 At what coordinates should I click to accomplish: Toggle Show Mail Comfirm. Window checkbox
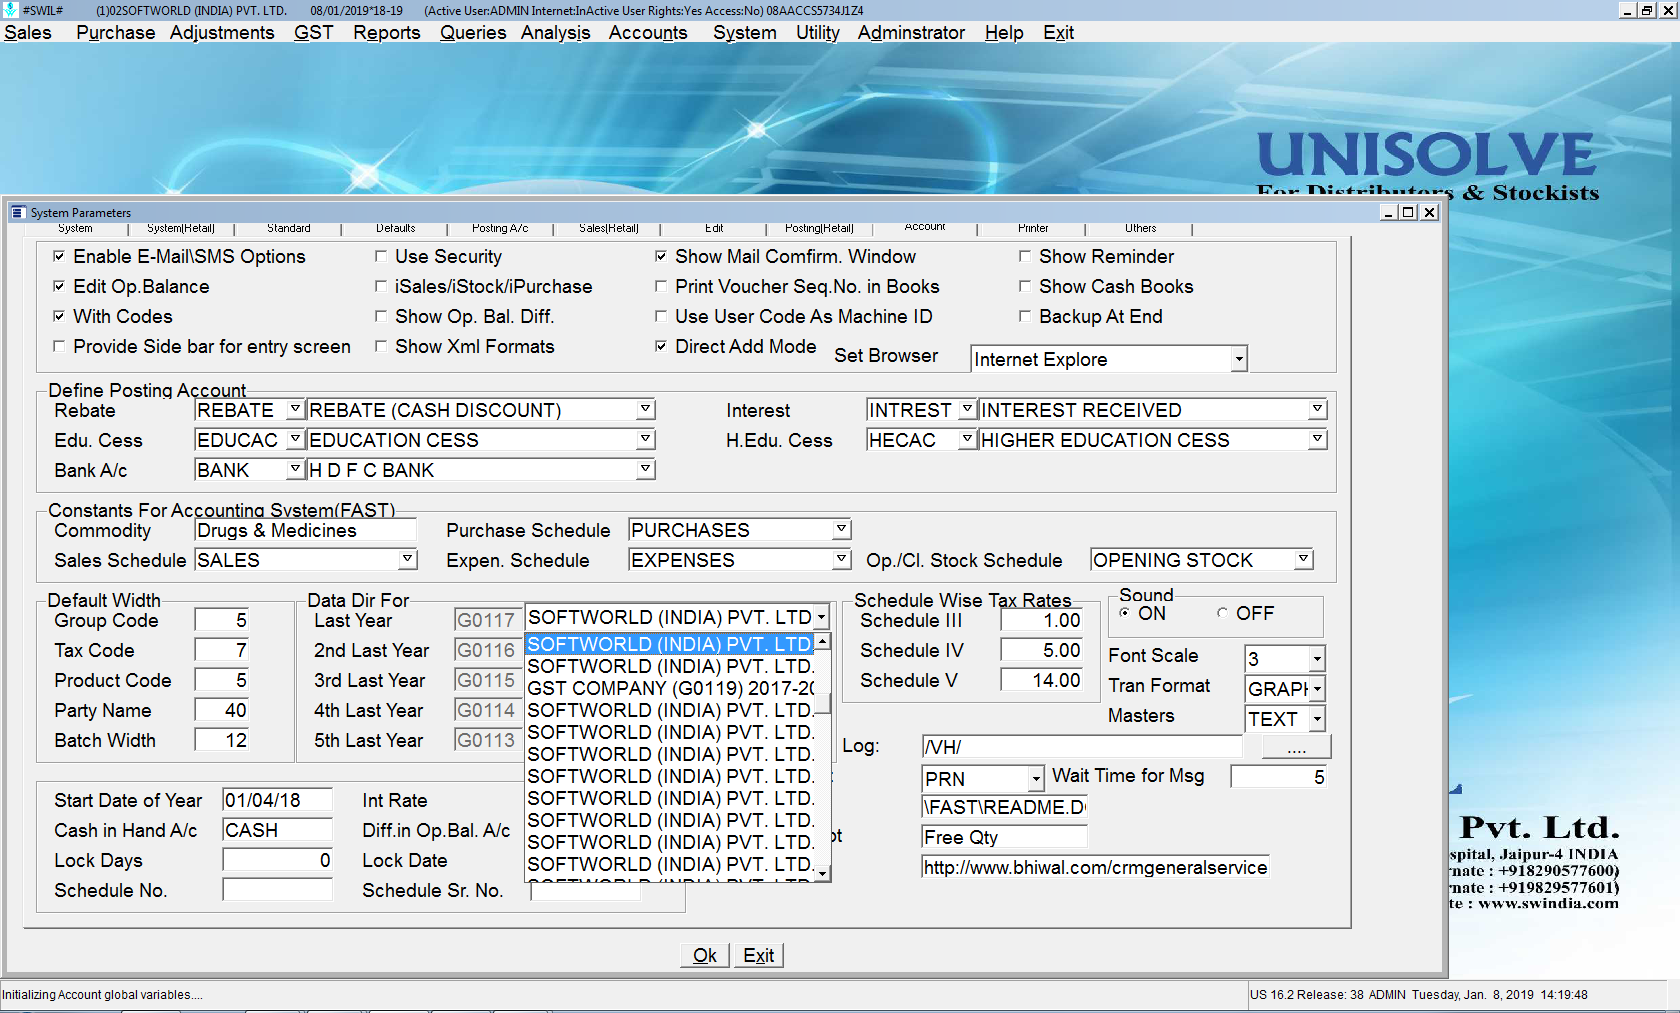click(661, 256)
